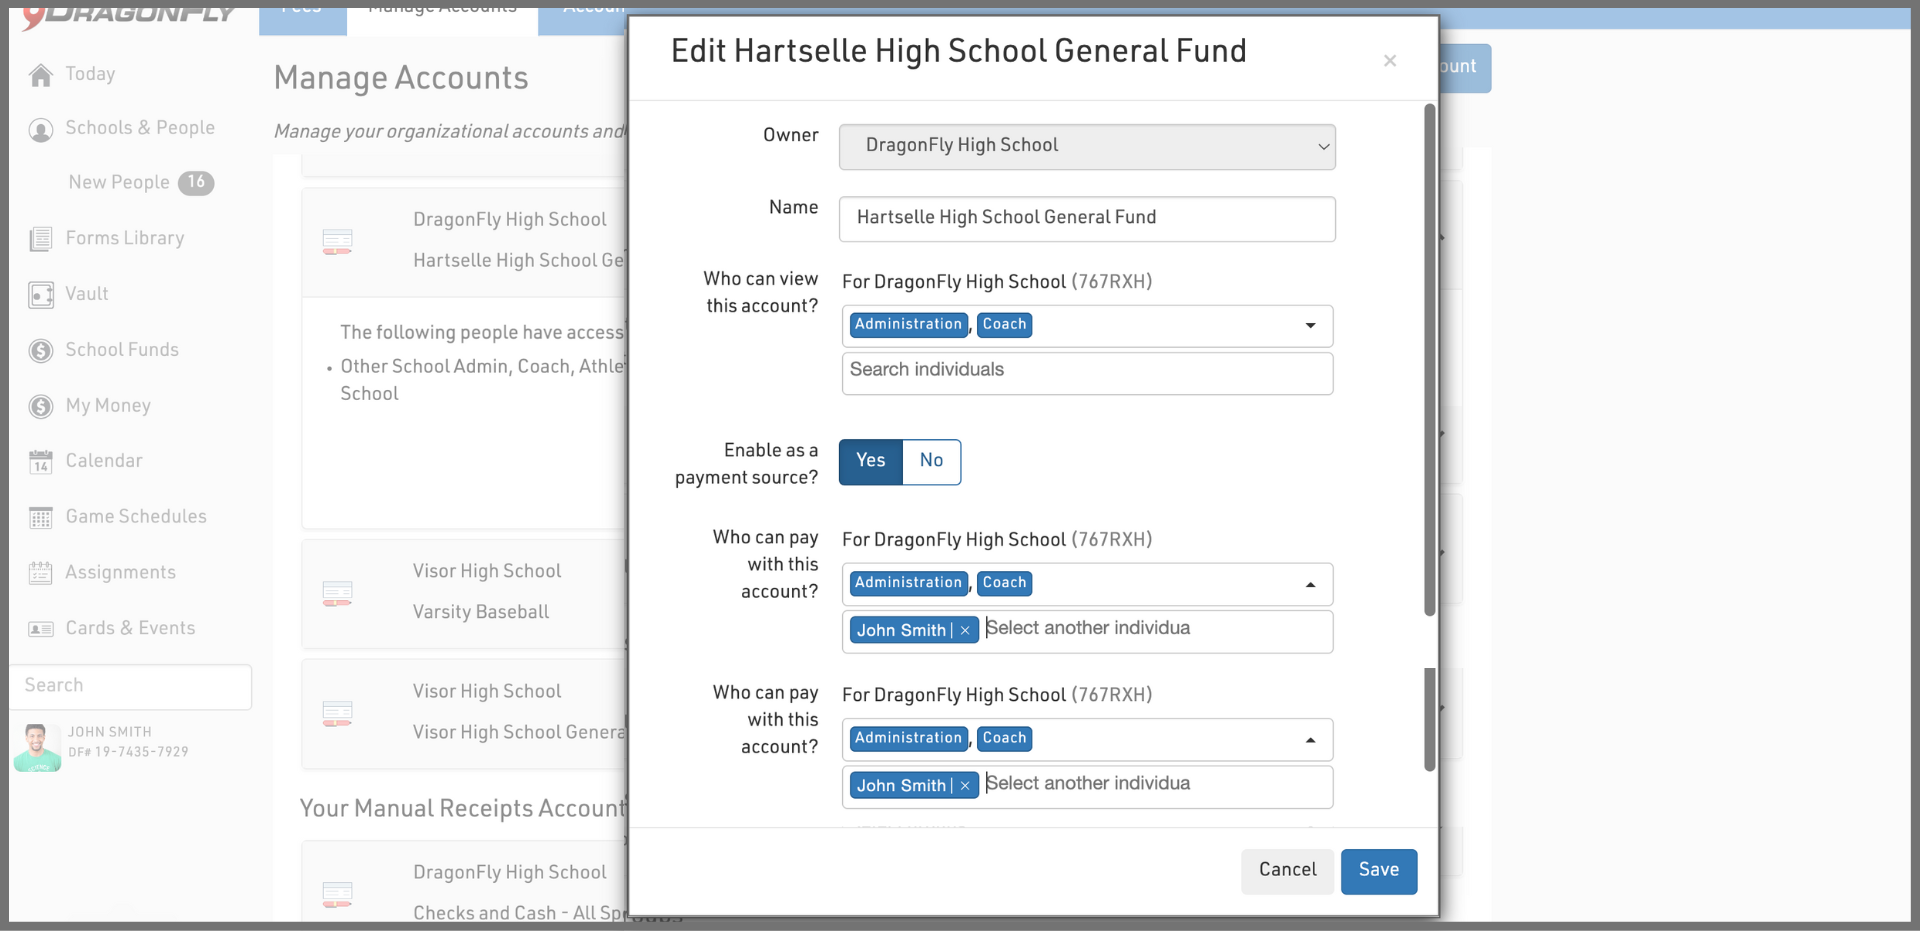This screenshot has height=931, width=1920.
Task: Click the Search individuals field
Action: tap(1087, 371)
